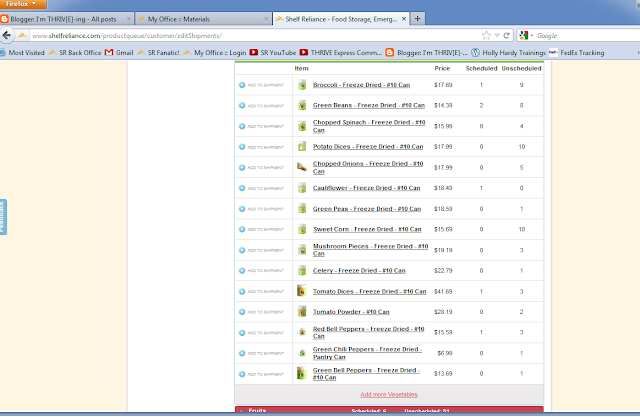The height and width of the screenshot is (417, 640).
Task: Add Green Peas to shipment
Action: [261, 209]
